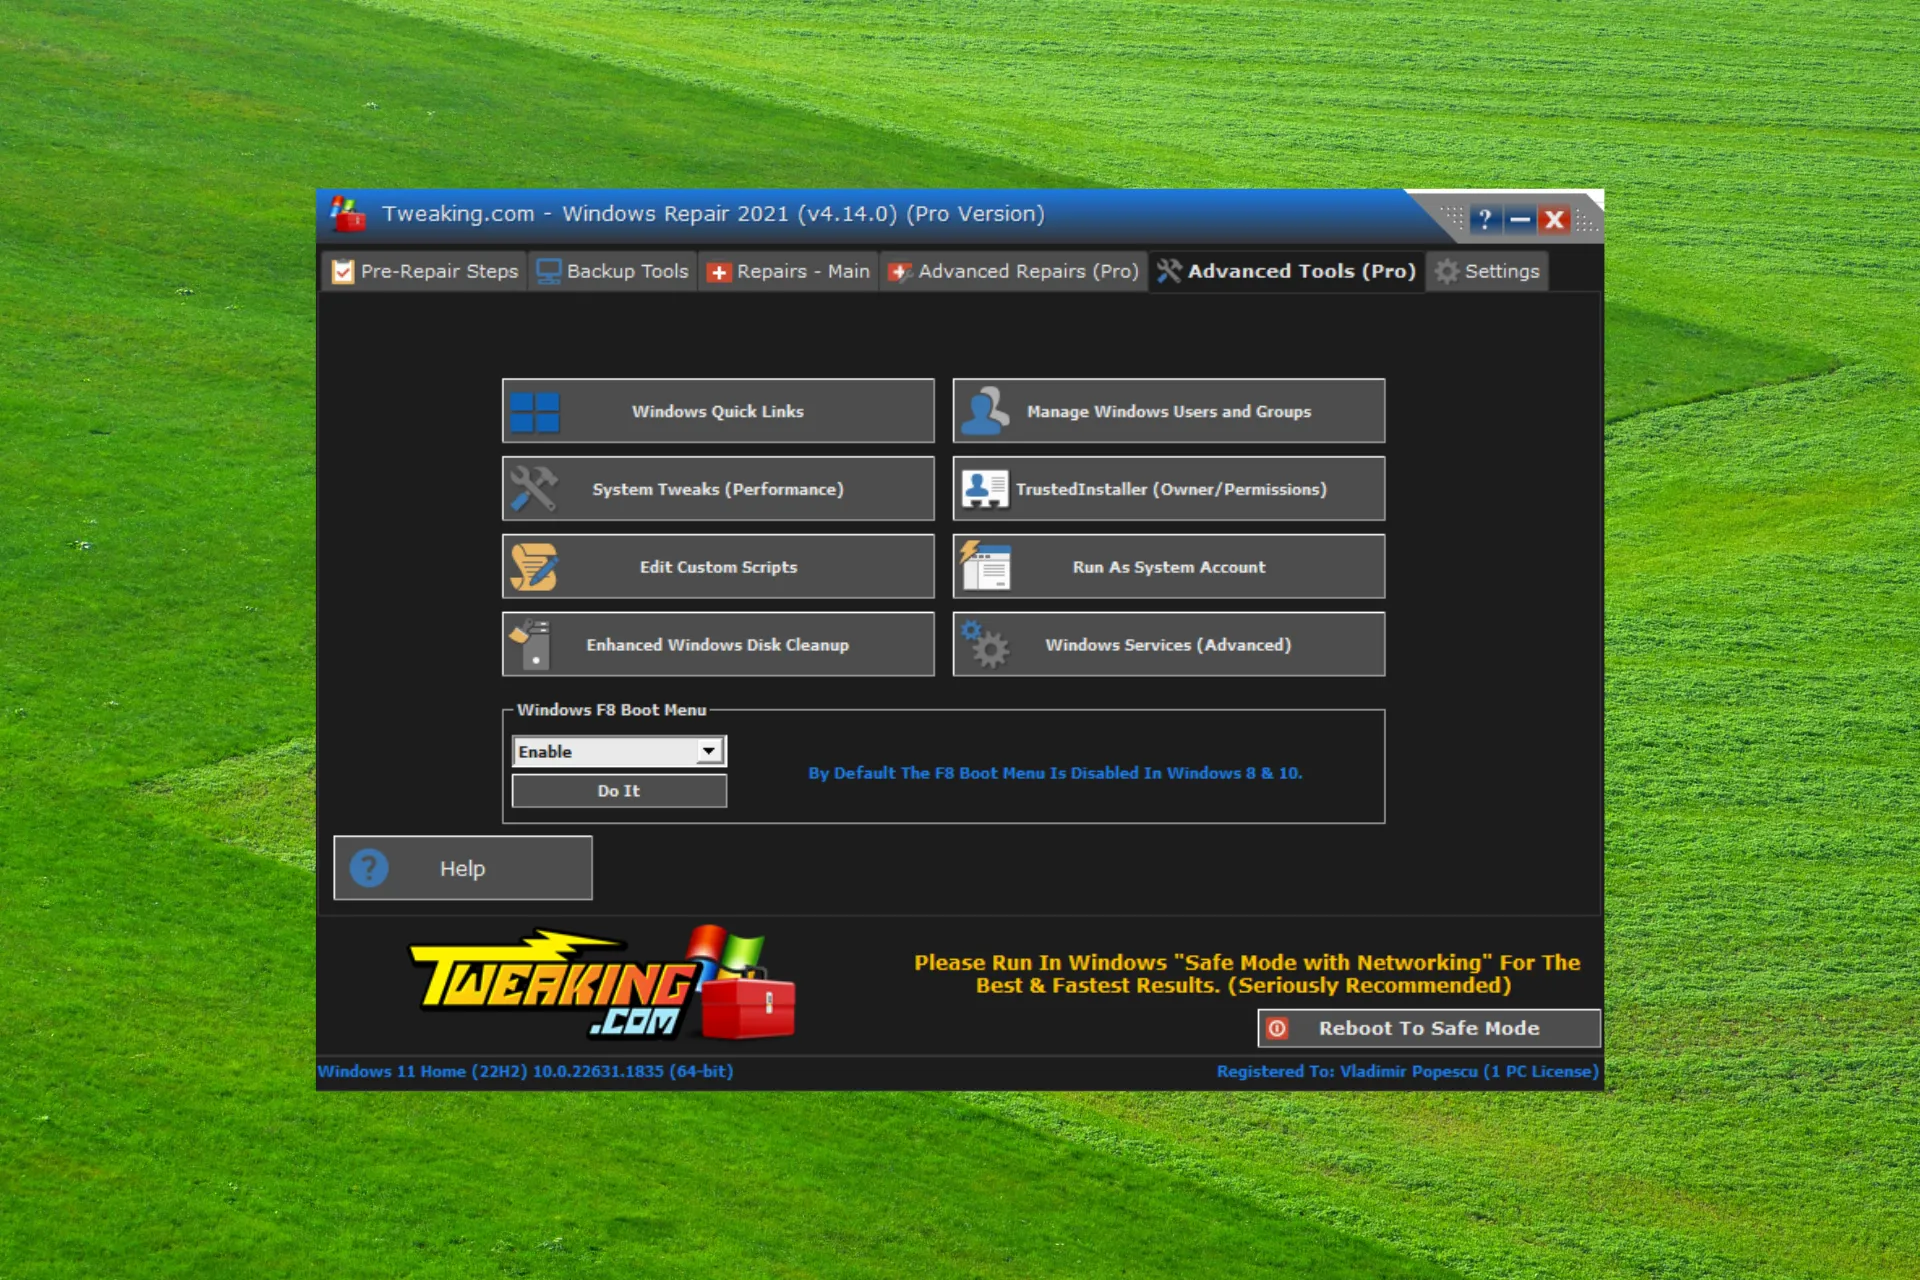Click the user silhouette icon
Viewport: 1920px width, 1280px height.
click(x=985, y=411)
